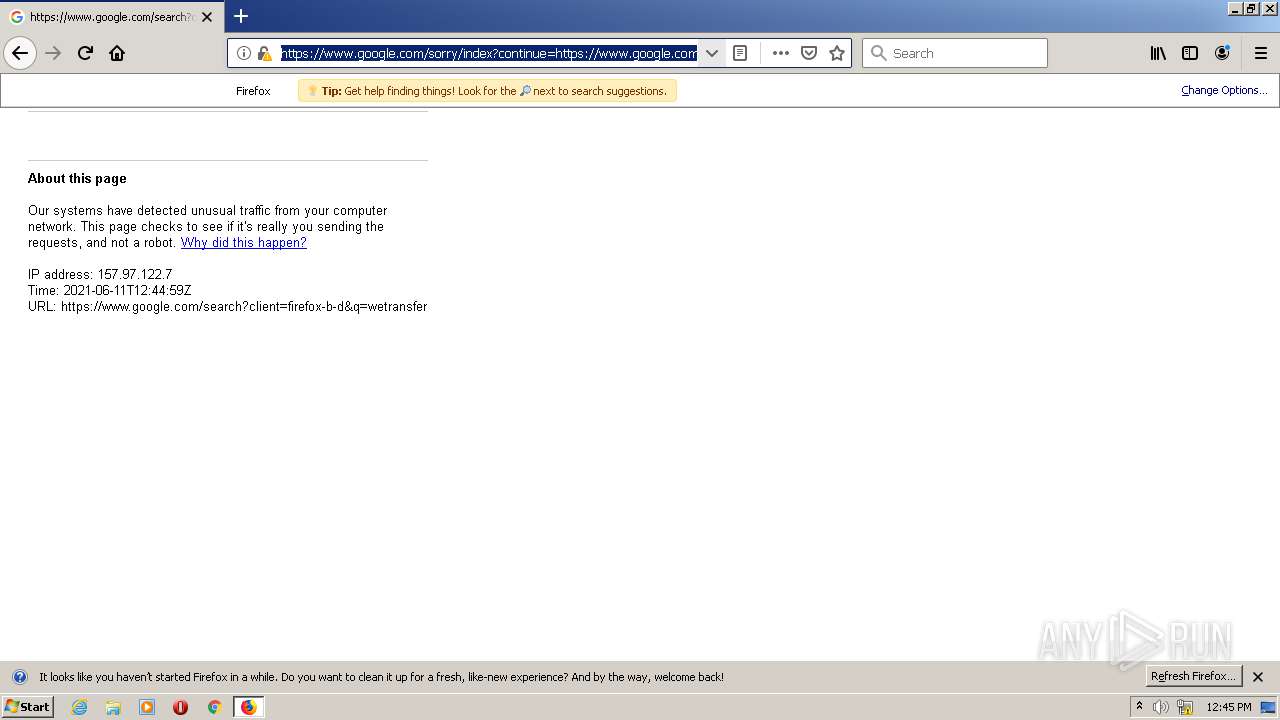This screenshot has width=1280, height=720.
Task: Open a new tab with plus button
Action: (x=241, y=16)
